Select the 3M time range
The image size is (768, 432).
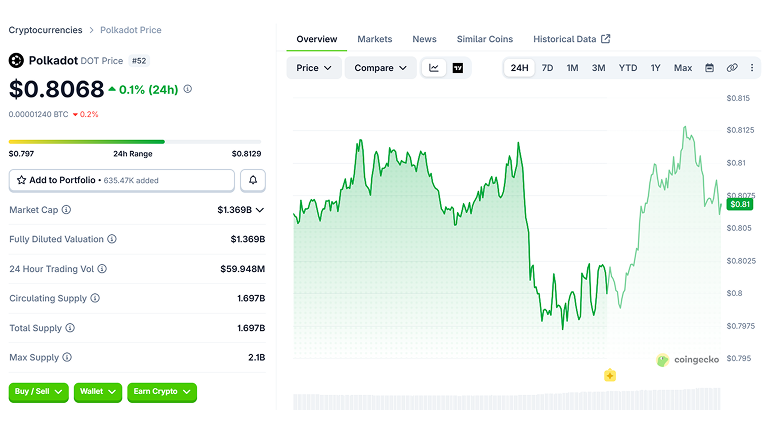pyautogui.click(x=598, y=68)
